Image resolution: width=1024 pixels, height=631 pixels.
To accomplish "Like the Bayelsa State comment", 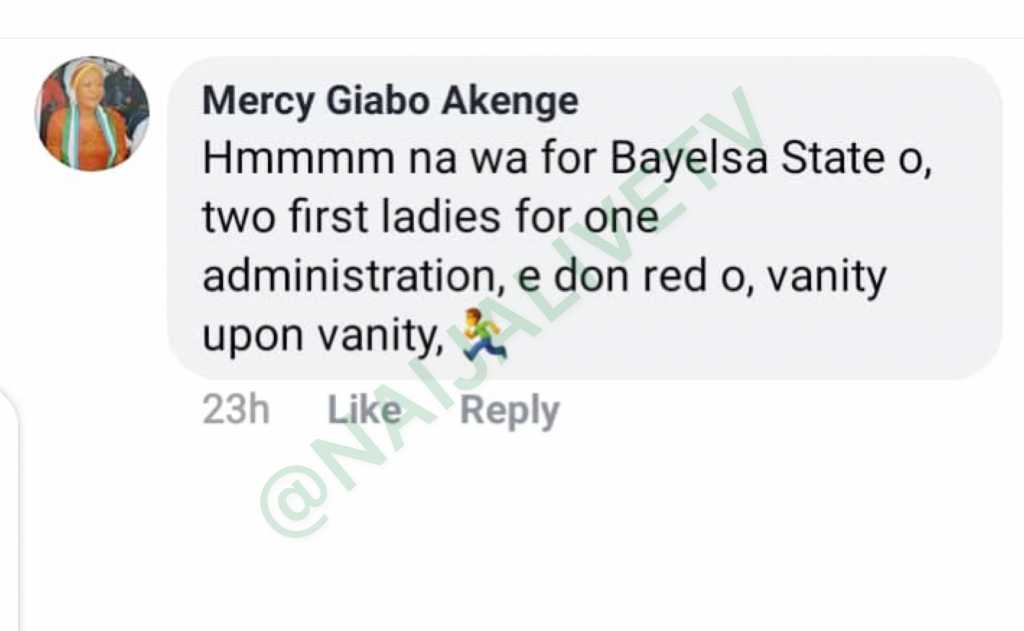I will click(x=364, y=410).
